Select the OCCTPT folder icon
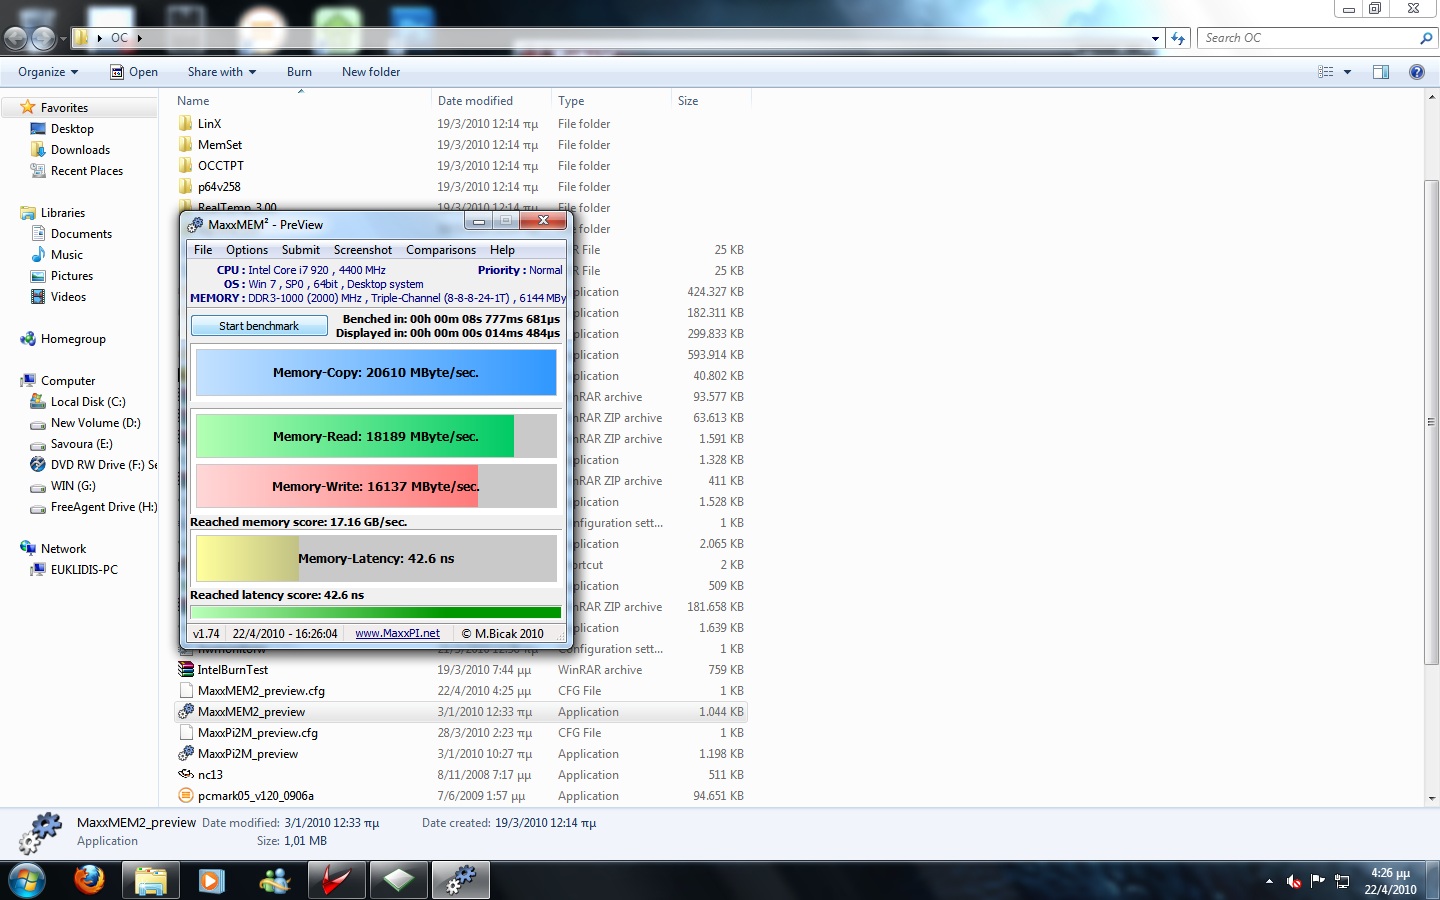Viewport: 1440px width, 900px height. pos(185,166)
